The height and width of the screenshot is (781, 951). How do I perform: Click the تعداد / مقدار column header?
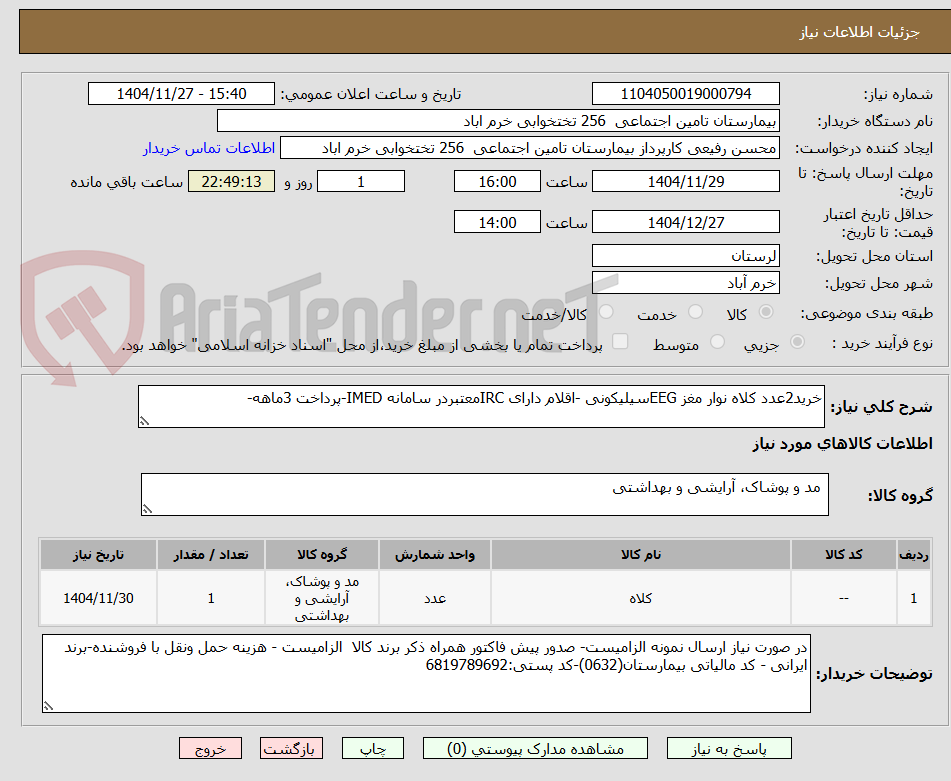point(210,554)
